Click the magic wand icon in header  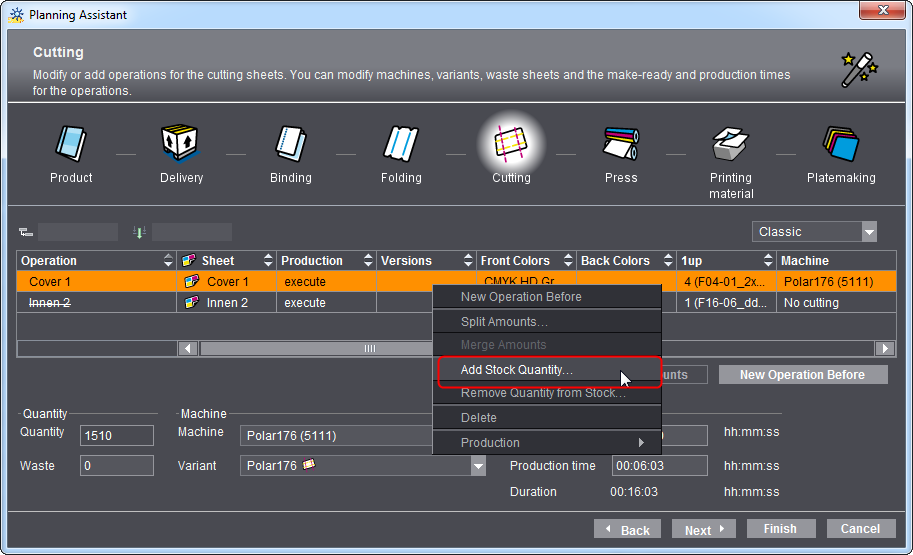(x=859, y=70)
